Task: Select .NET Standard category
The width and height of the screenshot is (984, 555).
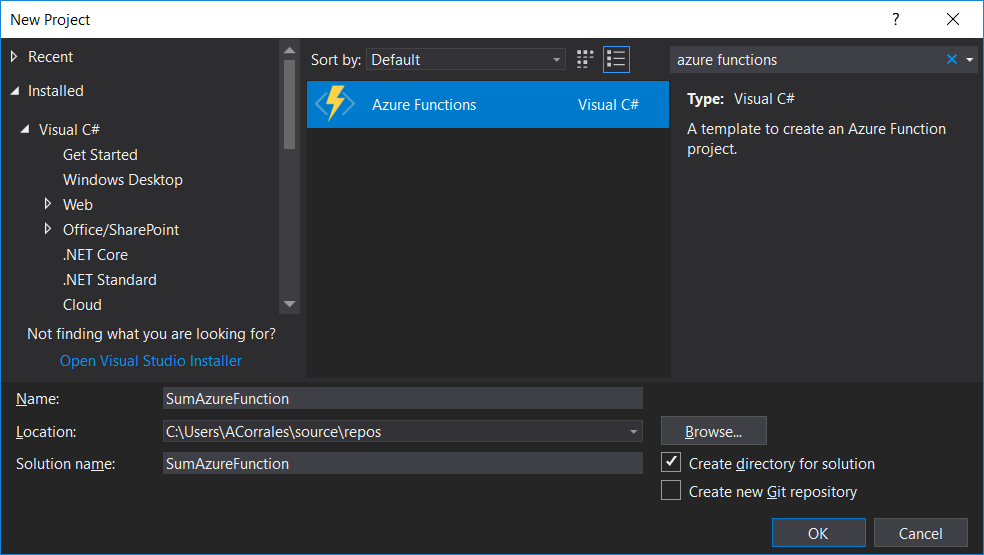Action: (x=110, y=279)
